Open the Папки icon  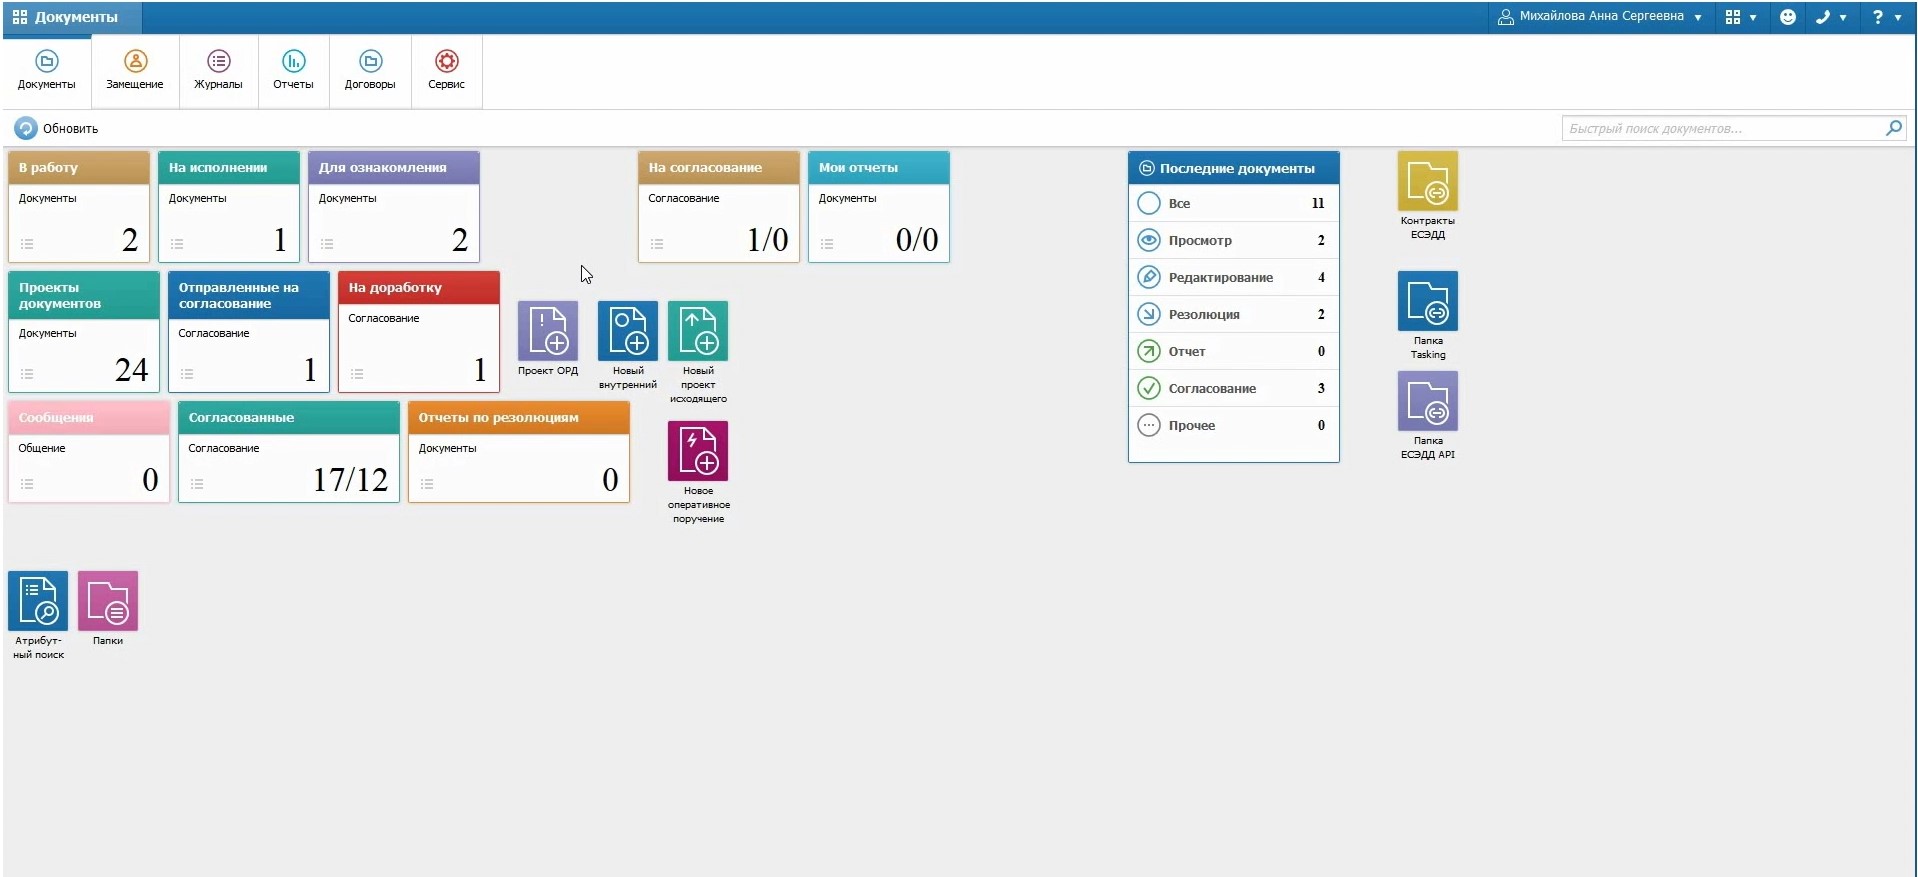point(108,601)
